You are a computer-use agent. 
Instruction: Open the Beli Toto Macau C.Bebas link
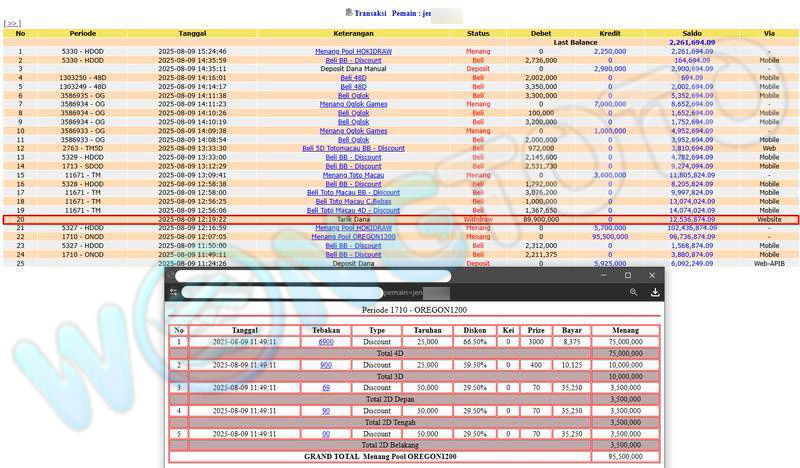pos(353,201)
